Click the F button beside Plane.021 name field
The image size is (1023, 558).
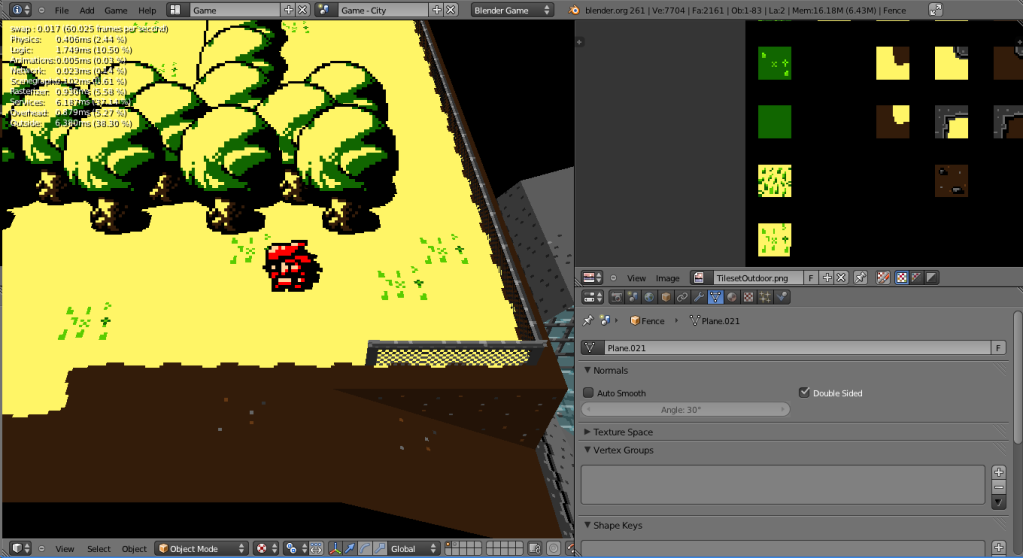997,348
